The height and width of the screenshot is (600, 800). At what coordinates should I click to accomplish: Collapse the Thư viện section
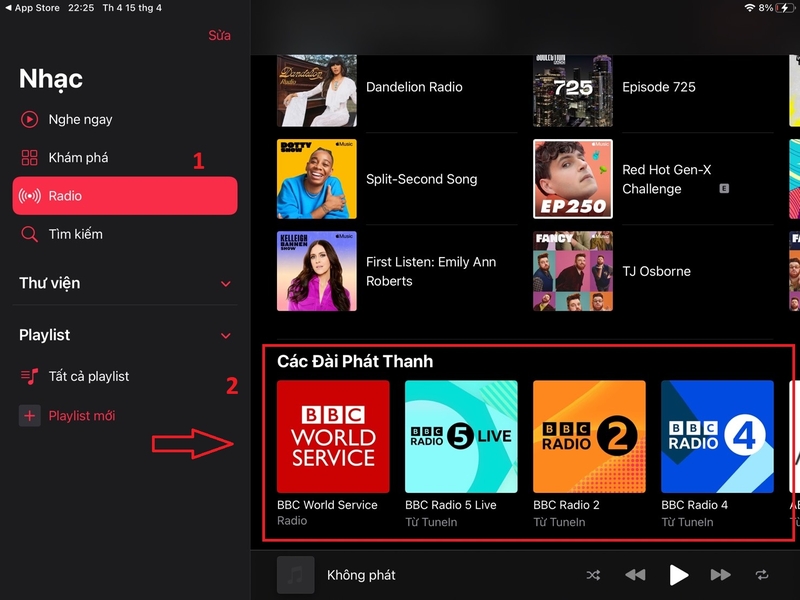(226, 284)
